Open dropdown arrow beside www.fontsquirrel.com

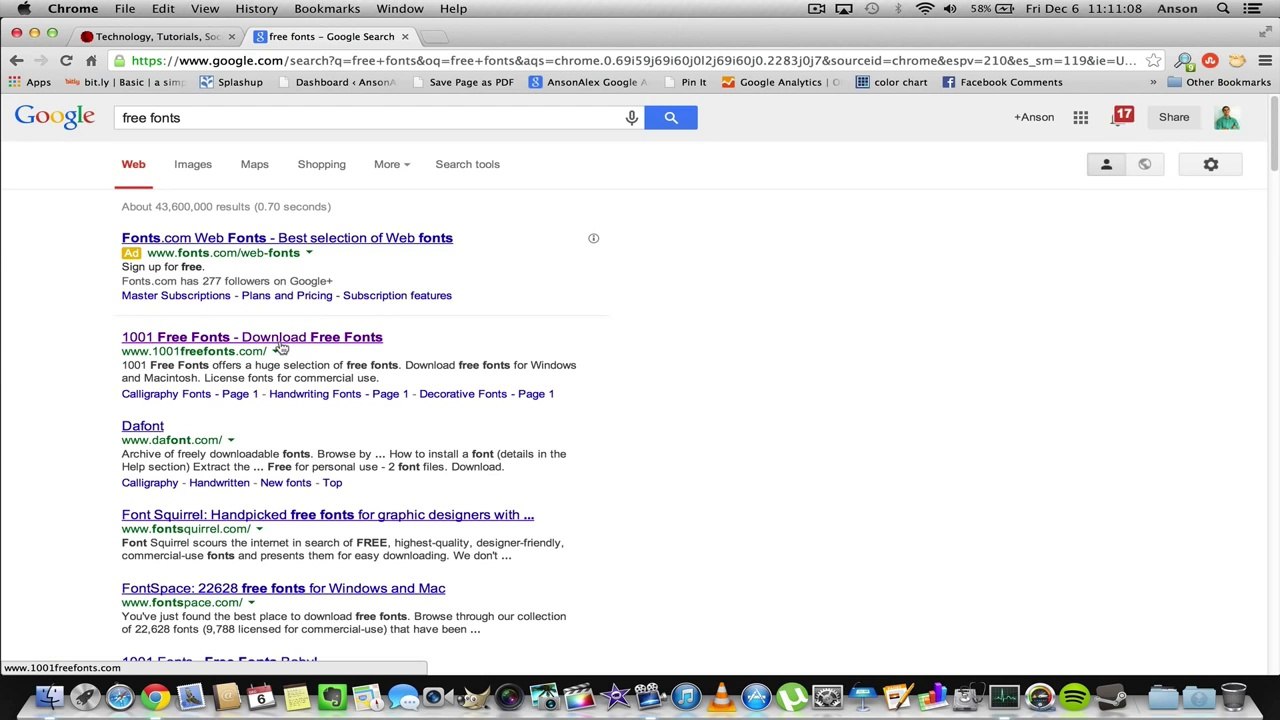point(259,529)
